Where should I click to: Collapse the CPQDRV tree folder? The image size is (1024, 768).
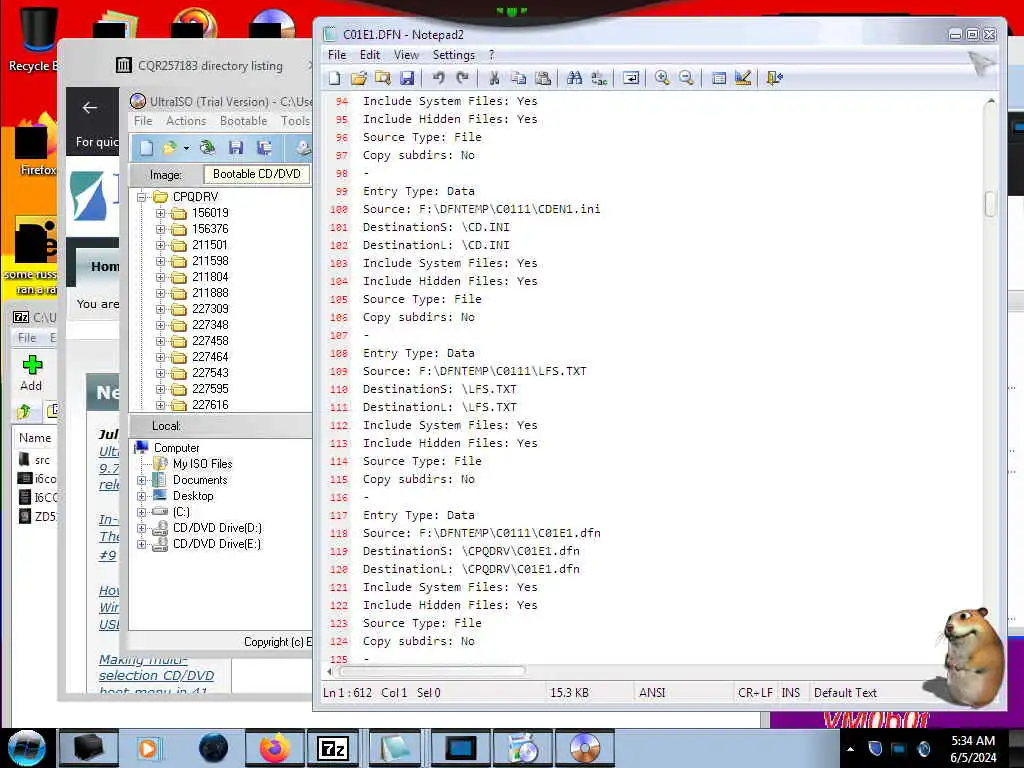(x=142, y=197)
